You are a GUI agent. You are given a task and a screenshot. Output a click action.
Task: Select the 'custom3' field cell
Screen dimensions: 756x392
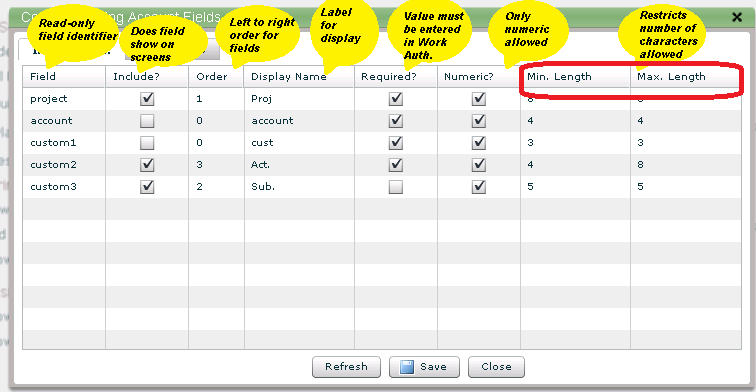coord(64,187)
